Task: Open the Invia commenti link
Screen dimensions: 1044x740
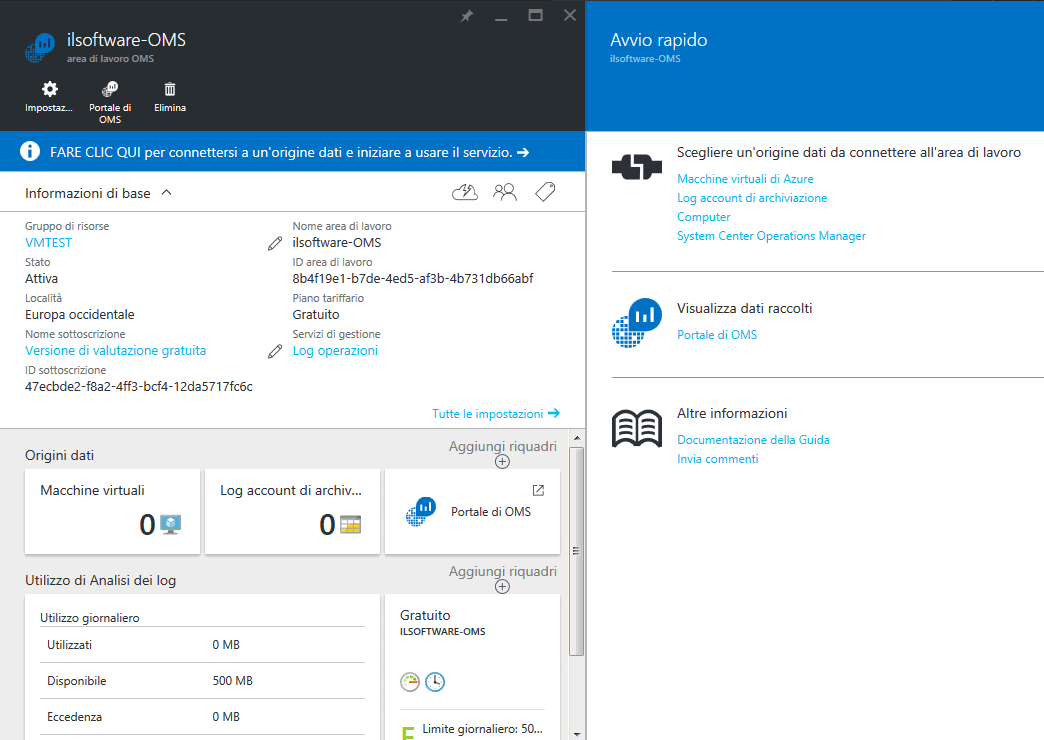Action: tap(718, 459)
